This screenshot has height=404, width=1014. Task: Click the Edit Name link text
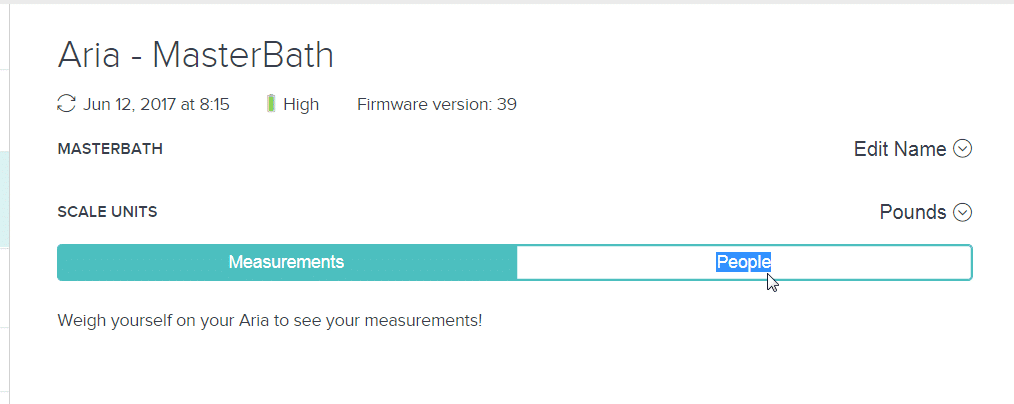899,149
